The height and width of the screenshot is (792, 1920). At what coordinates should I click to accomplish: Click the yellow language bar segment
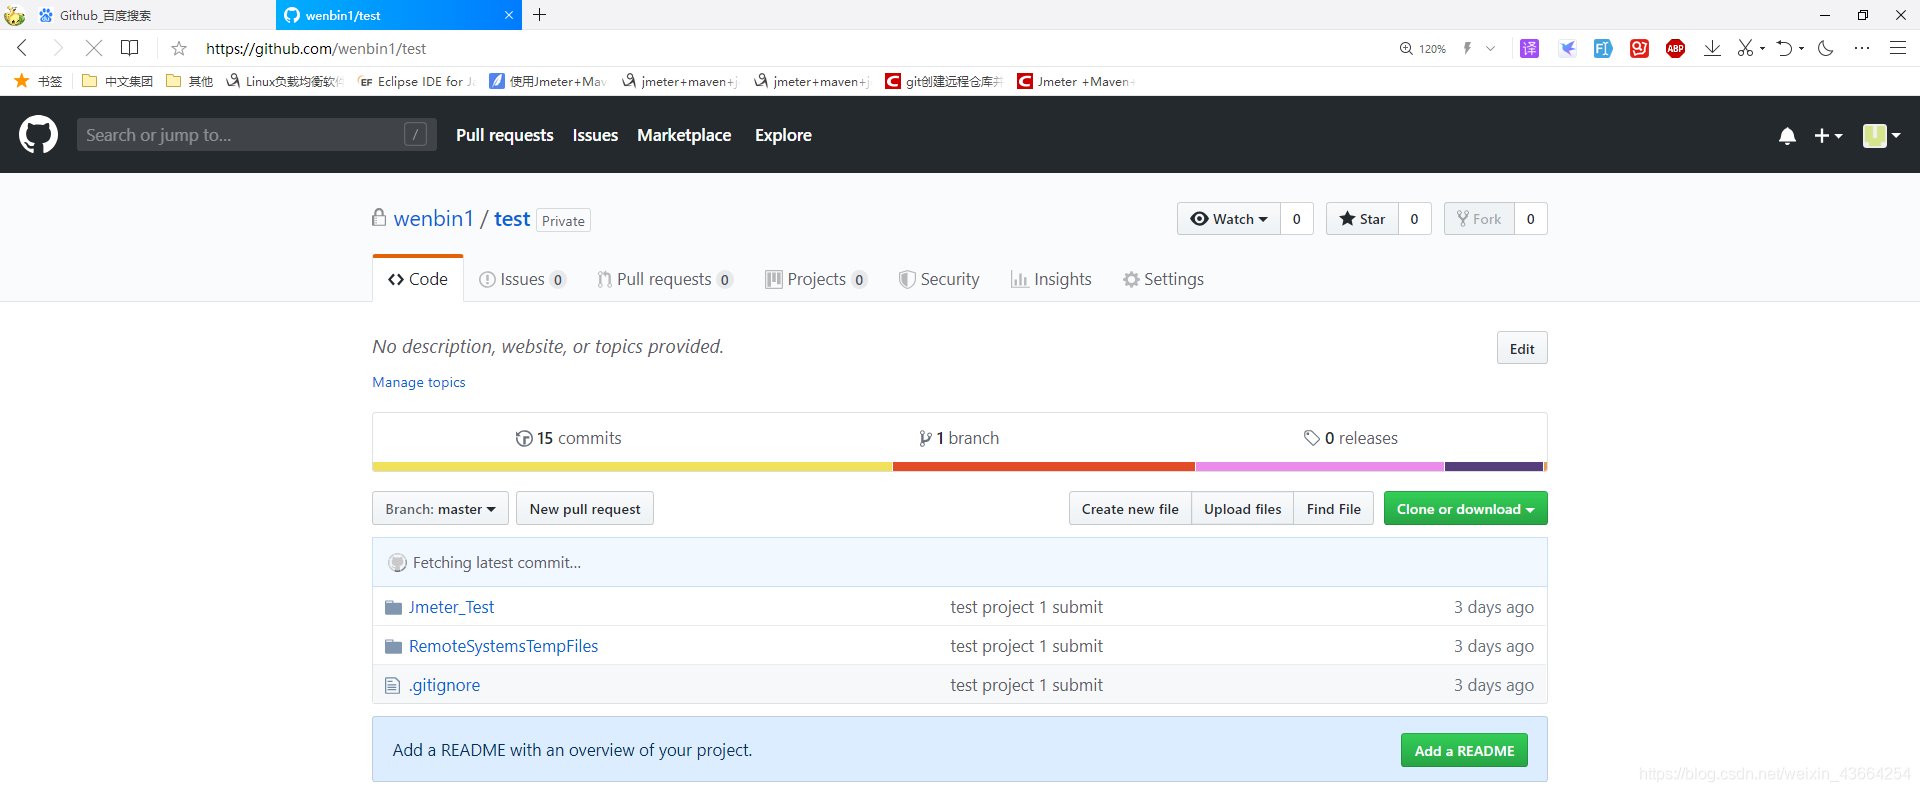[632, 467]
